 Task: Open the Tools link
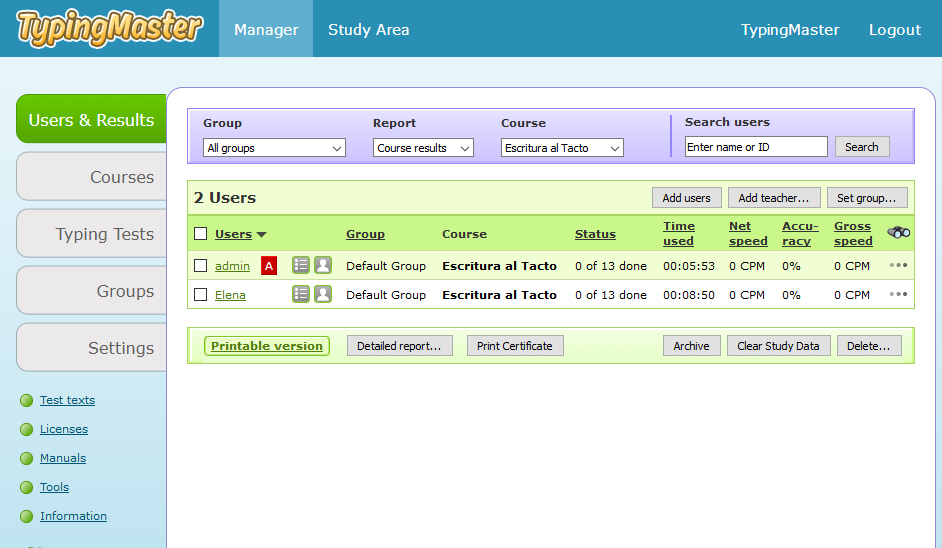[x=54, y=486]
